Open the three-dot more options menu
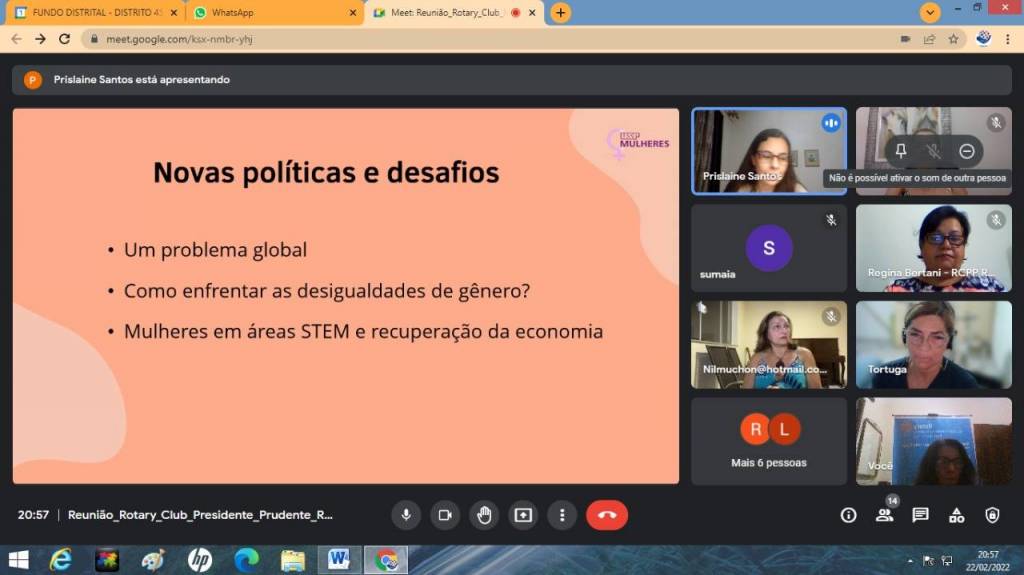This screenshot has height=575, width=1024. click(562, 515)
